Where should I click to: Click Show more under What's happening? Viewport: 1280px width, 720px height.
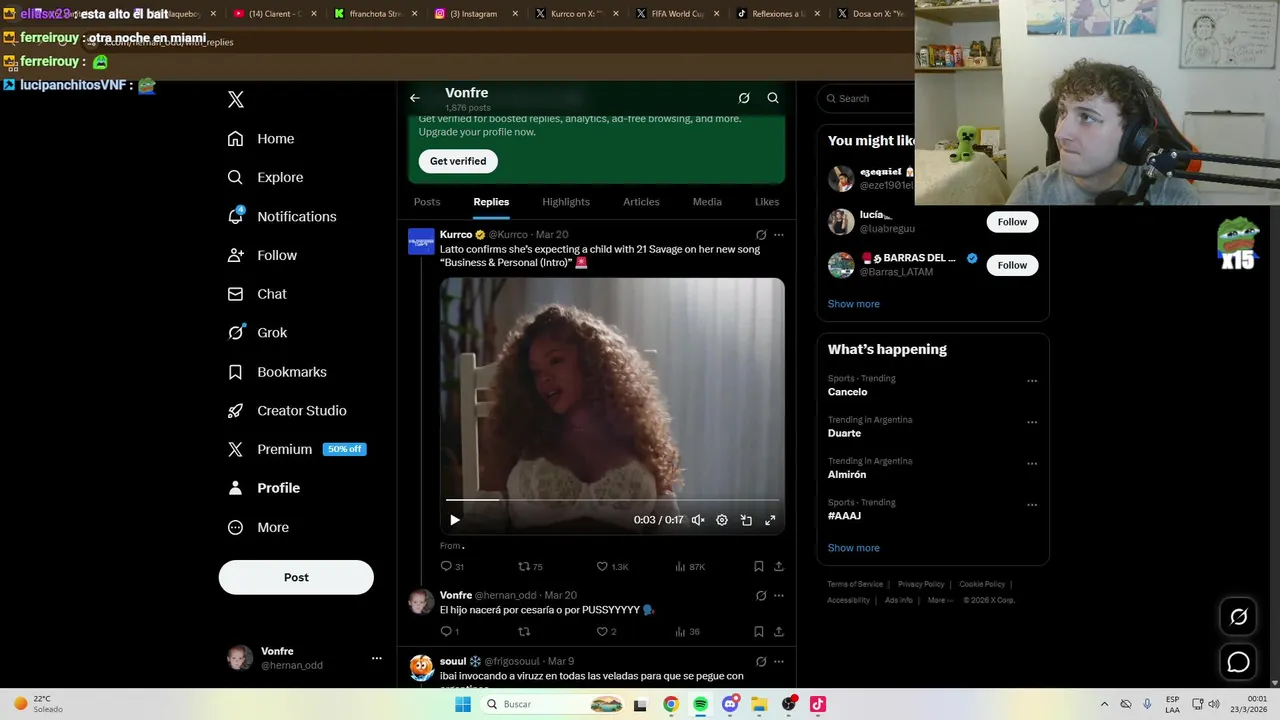coord(853,548)
